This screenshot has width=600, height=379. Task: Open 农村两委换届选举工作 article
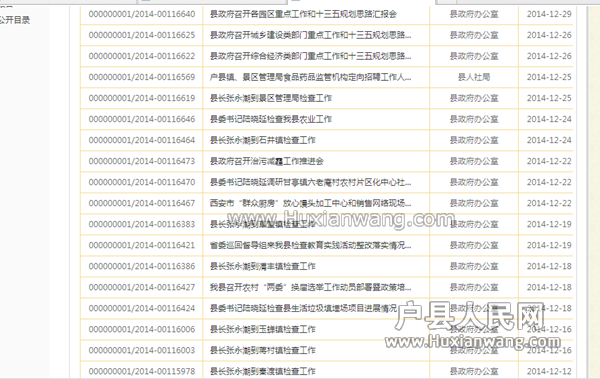310,288
